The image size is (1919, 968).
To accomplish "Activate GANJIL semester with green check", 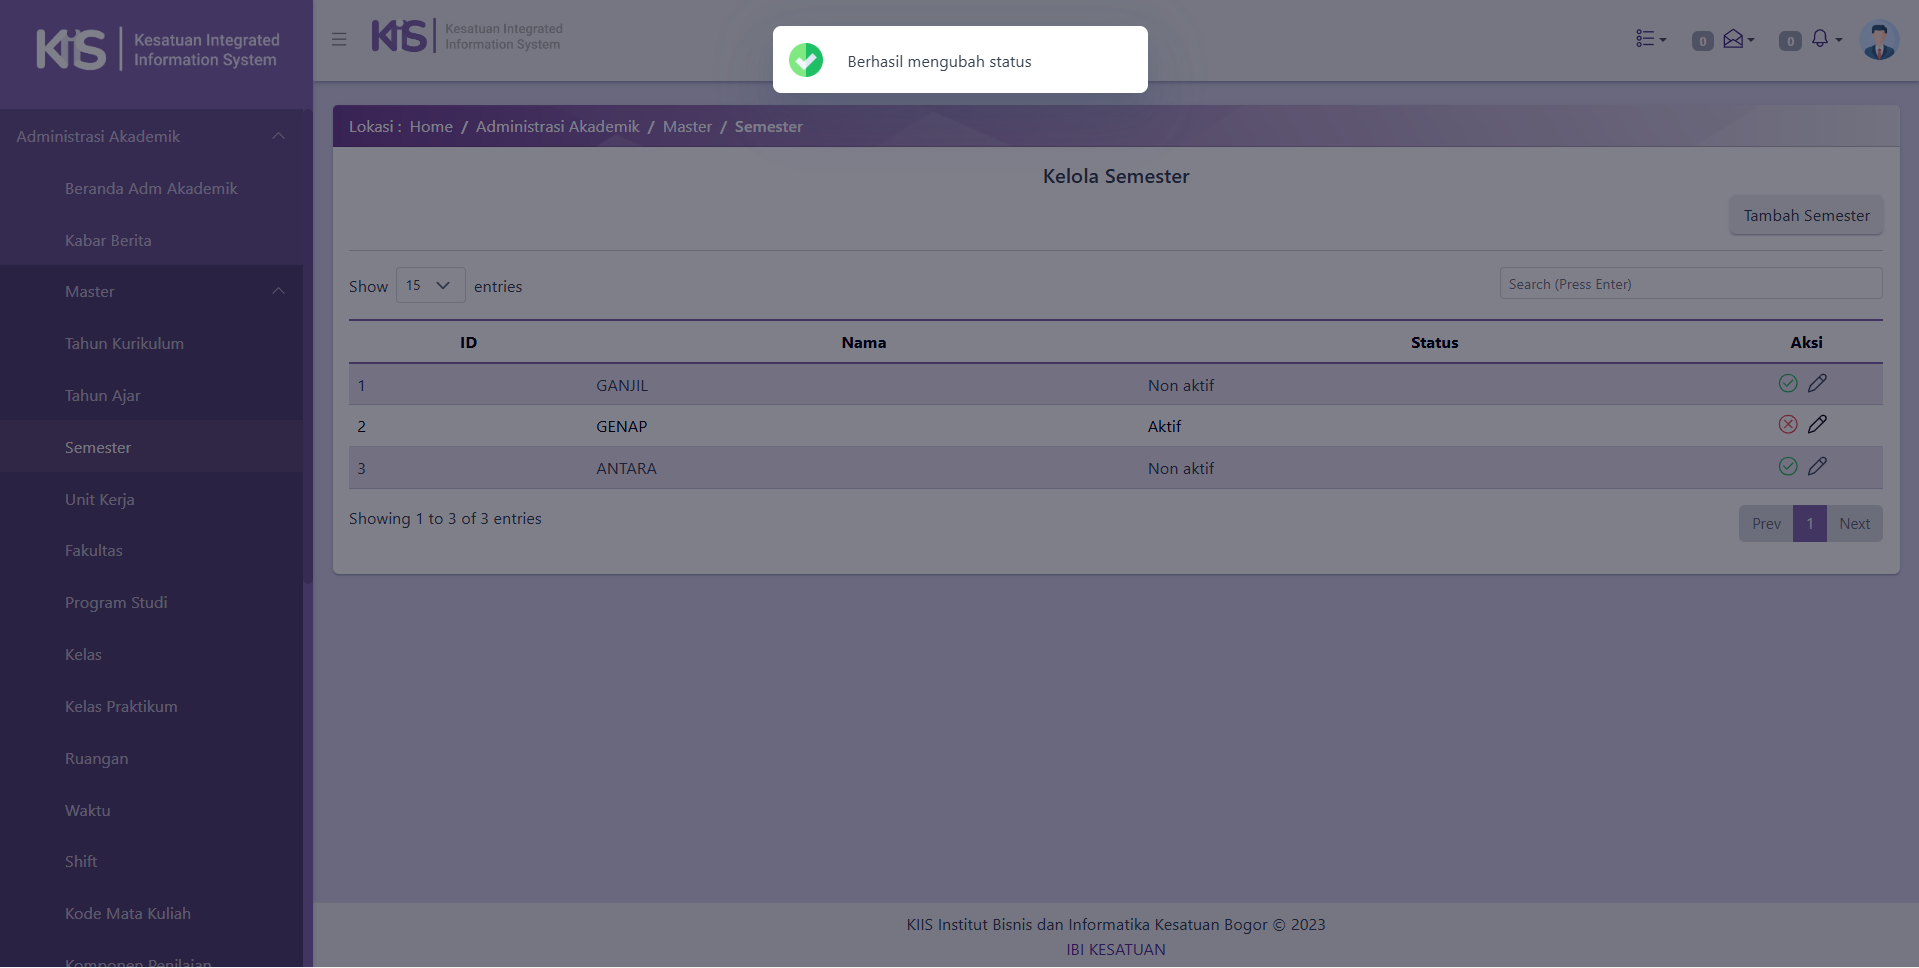I will [x=1788, y=383].
